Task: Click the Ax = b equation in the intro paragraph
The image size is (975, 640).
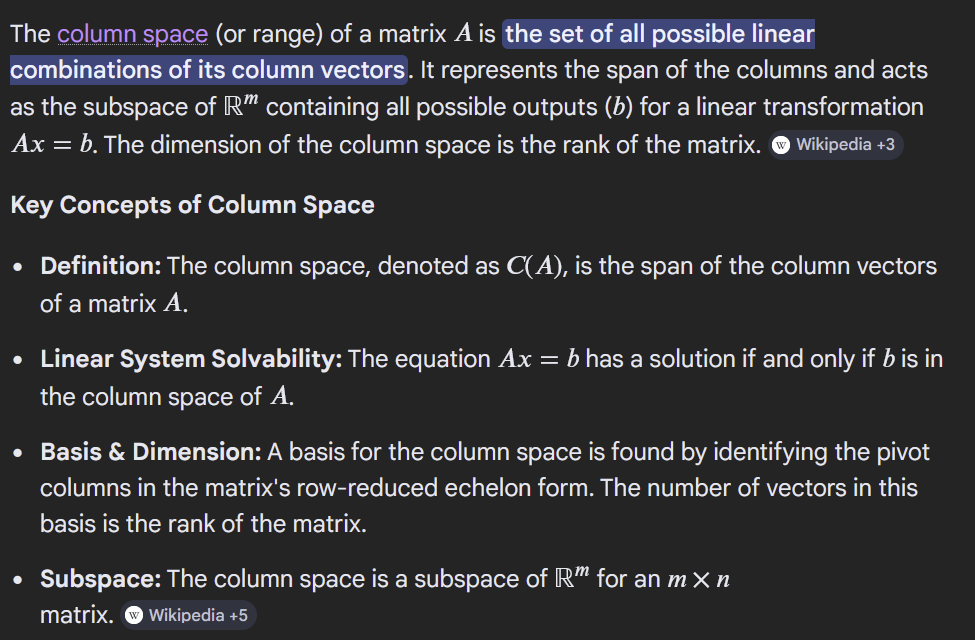Action: [x=53, y=144]
